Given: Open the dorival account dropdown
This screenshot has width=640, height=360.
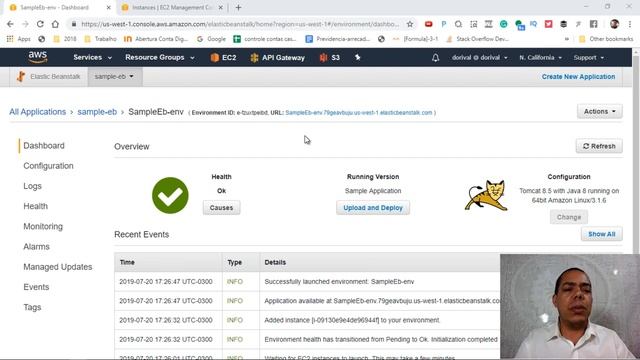Looking at the screenshot, I should tap(479, 58).
